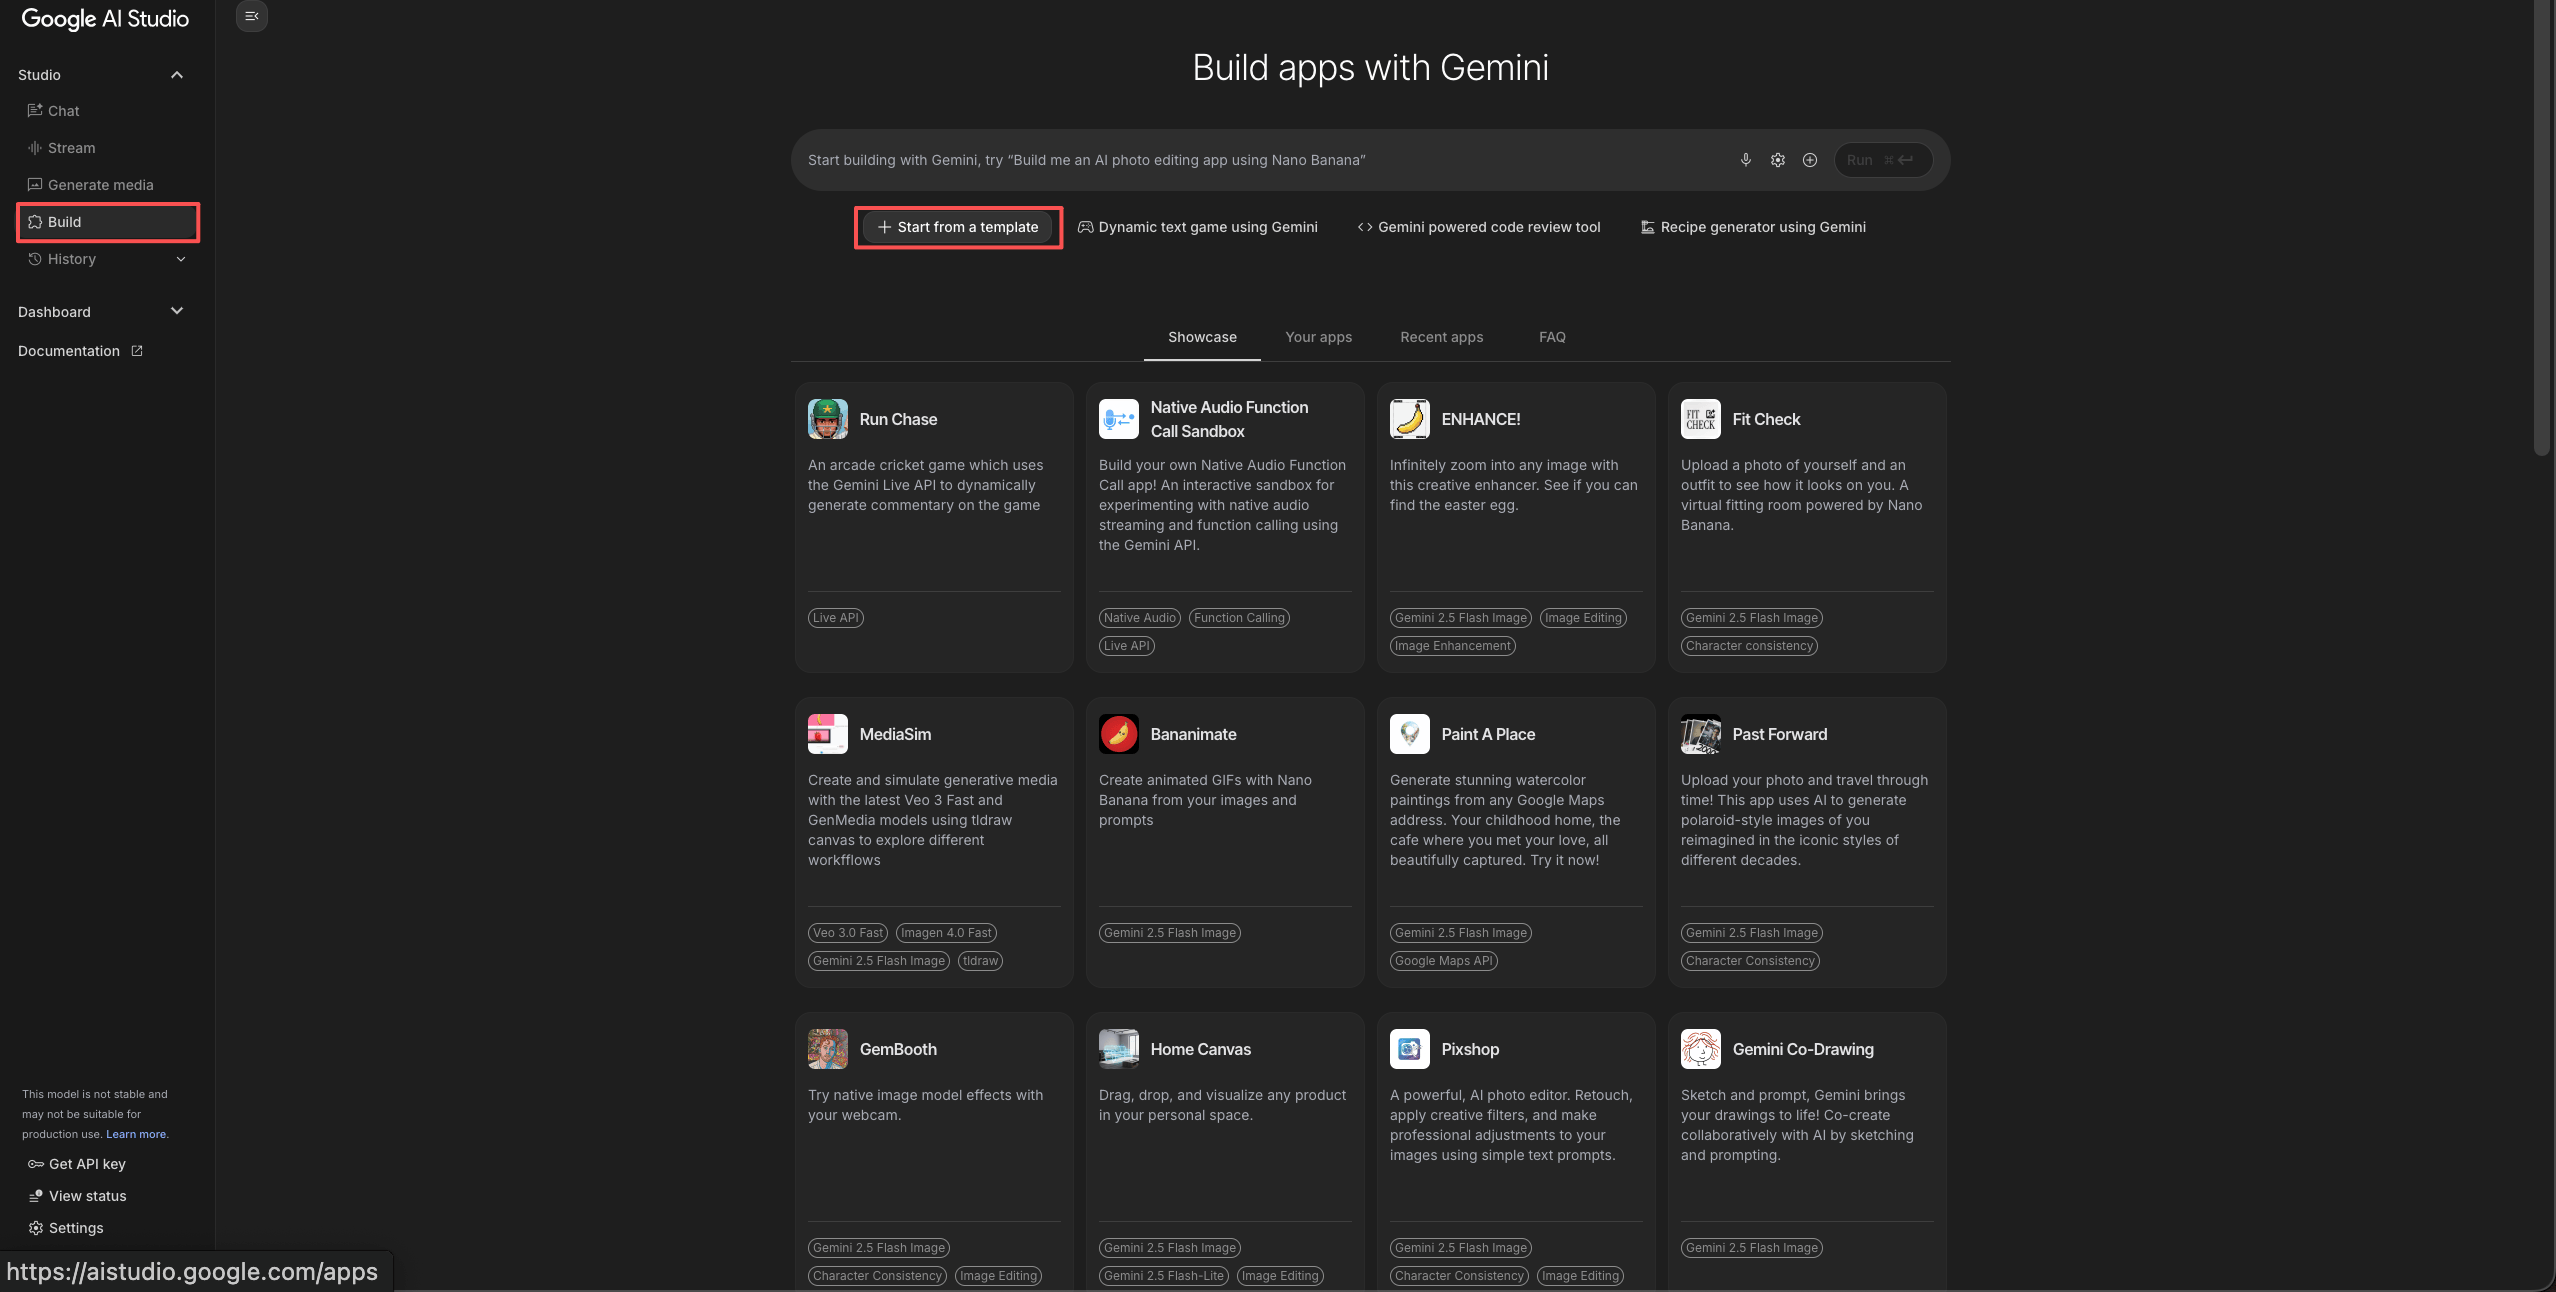Image resolution: width=2556 pixels, height=1292 pixels.
Task: Click the microphone icon in prompt box
Action: coord(1745,160)
